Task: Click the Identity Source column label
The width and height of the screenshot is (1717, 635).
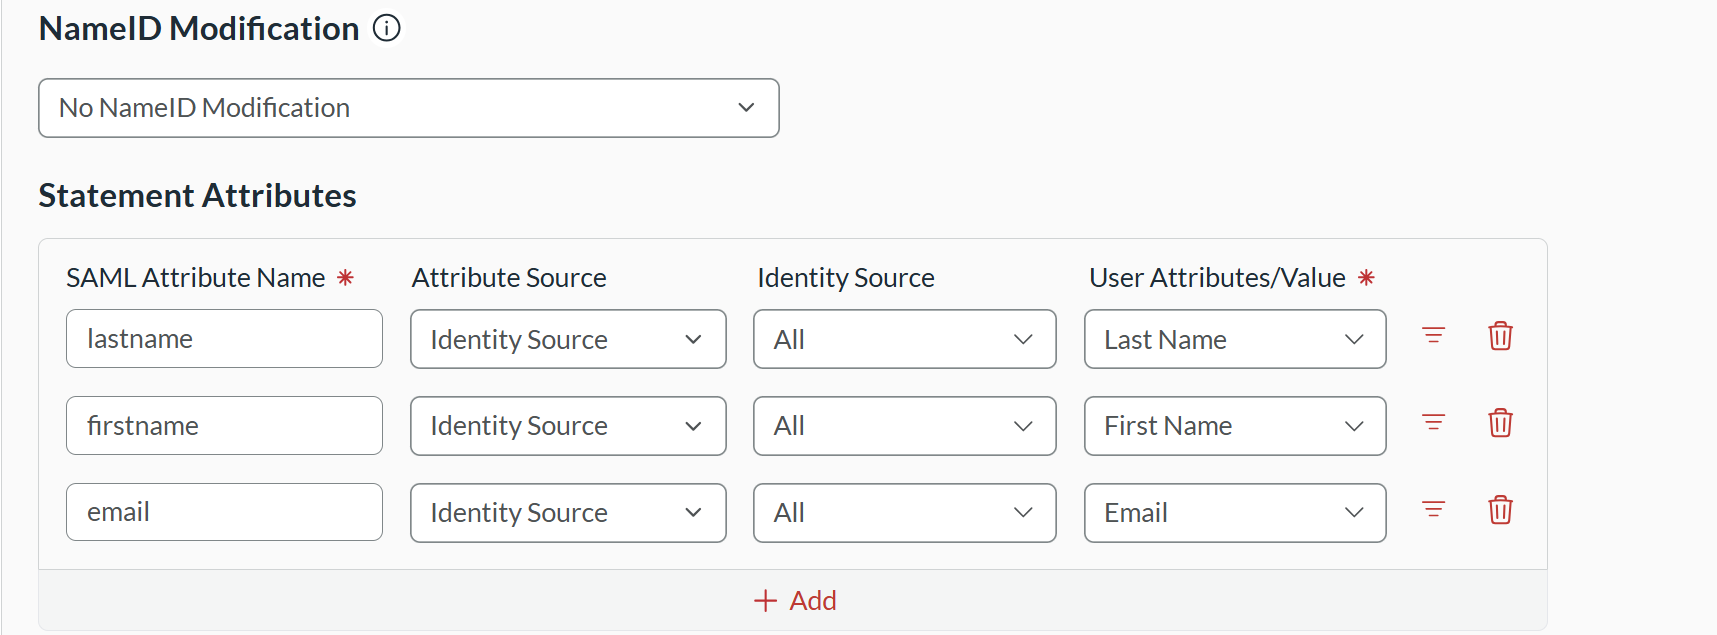Action: (846, 277)
